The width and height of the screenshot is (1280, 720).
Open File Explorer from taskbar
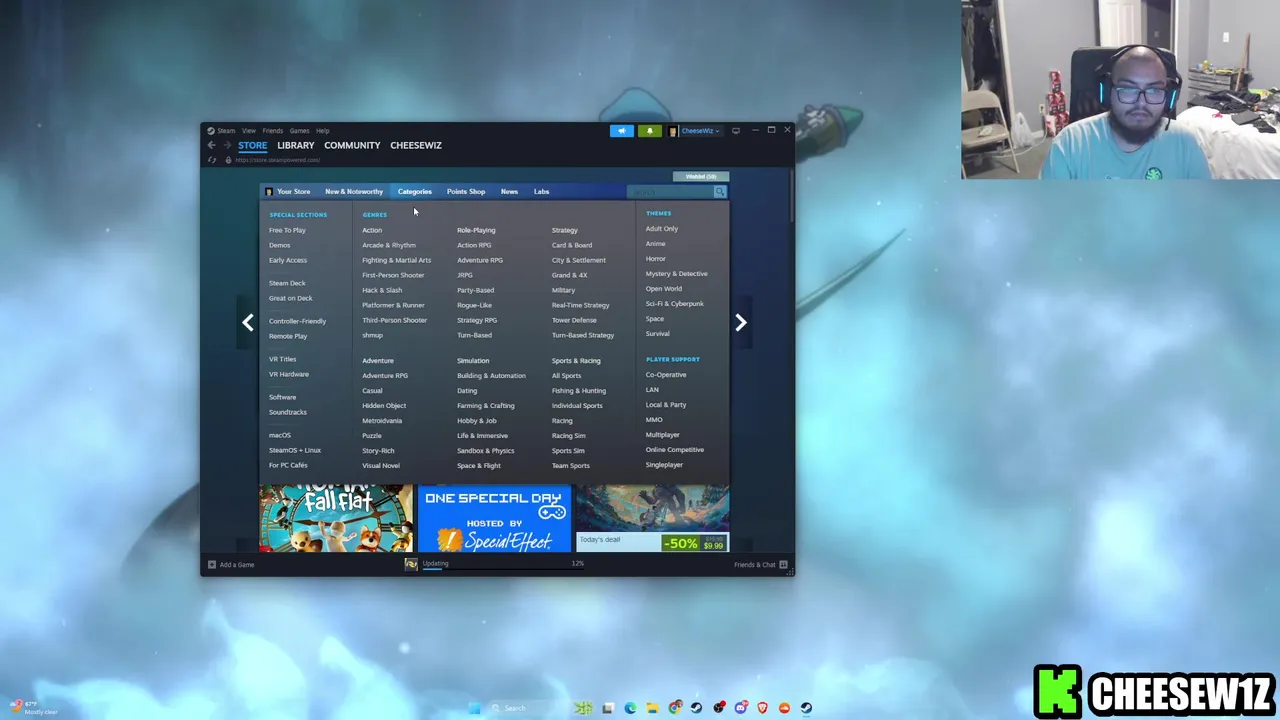tap(652, 708)
